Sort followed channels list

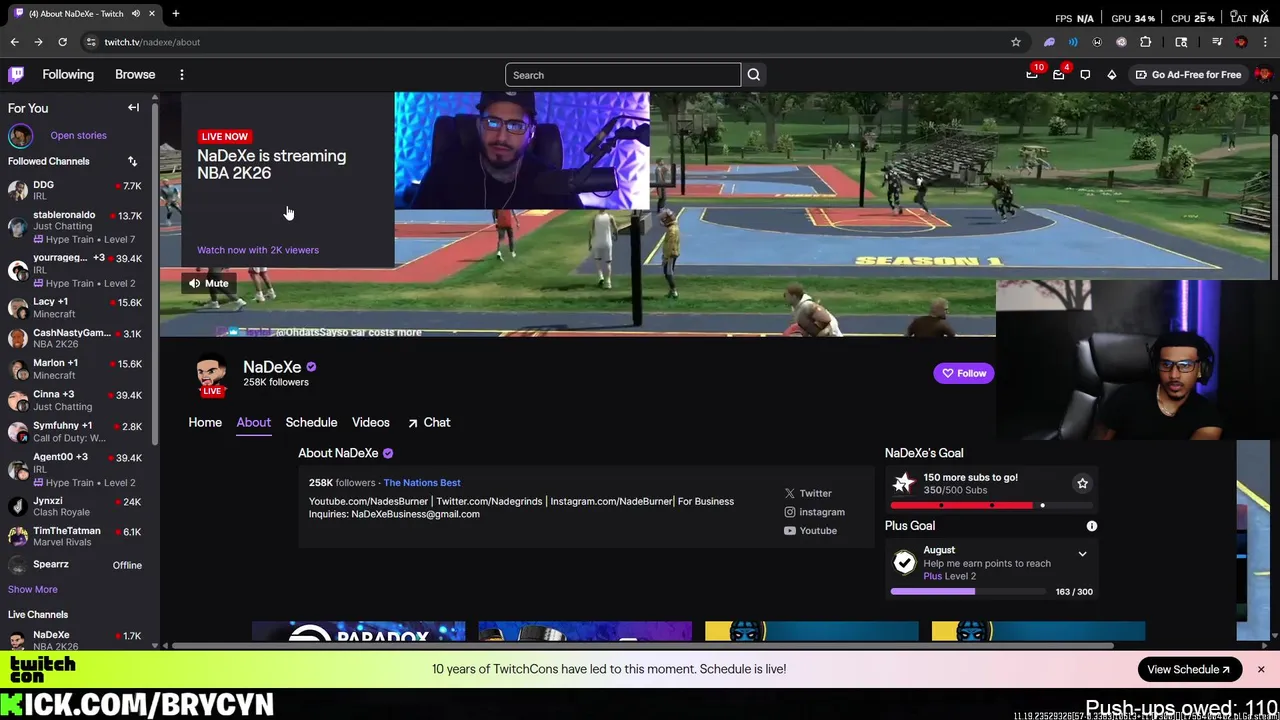coord(132,161)
